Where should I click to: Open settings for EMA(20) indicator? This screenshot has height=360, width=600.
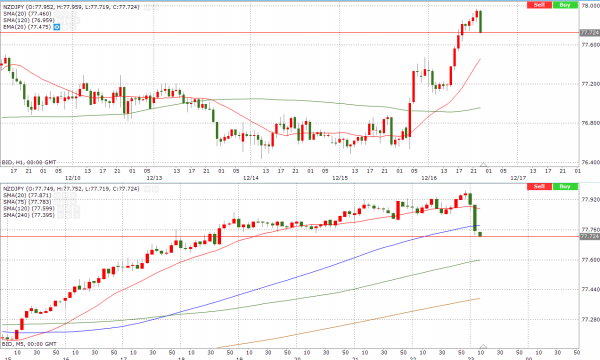pyautogui.click(x=65, y=27)
